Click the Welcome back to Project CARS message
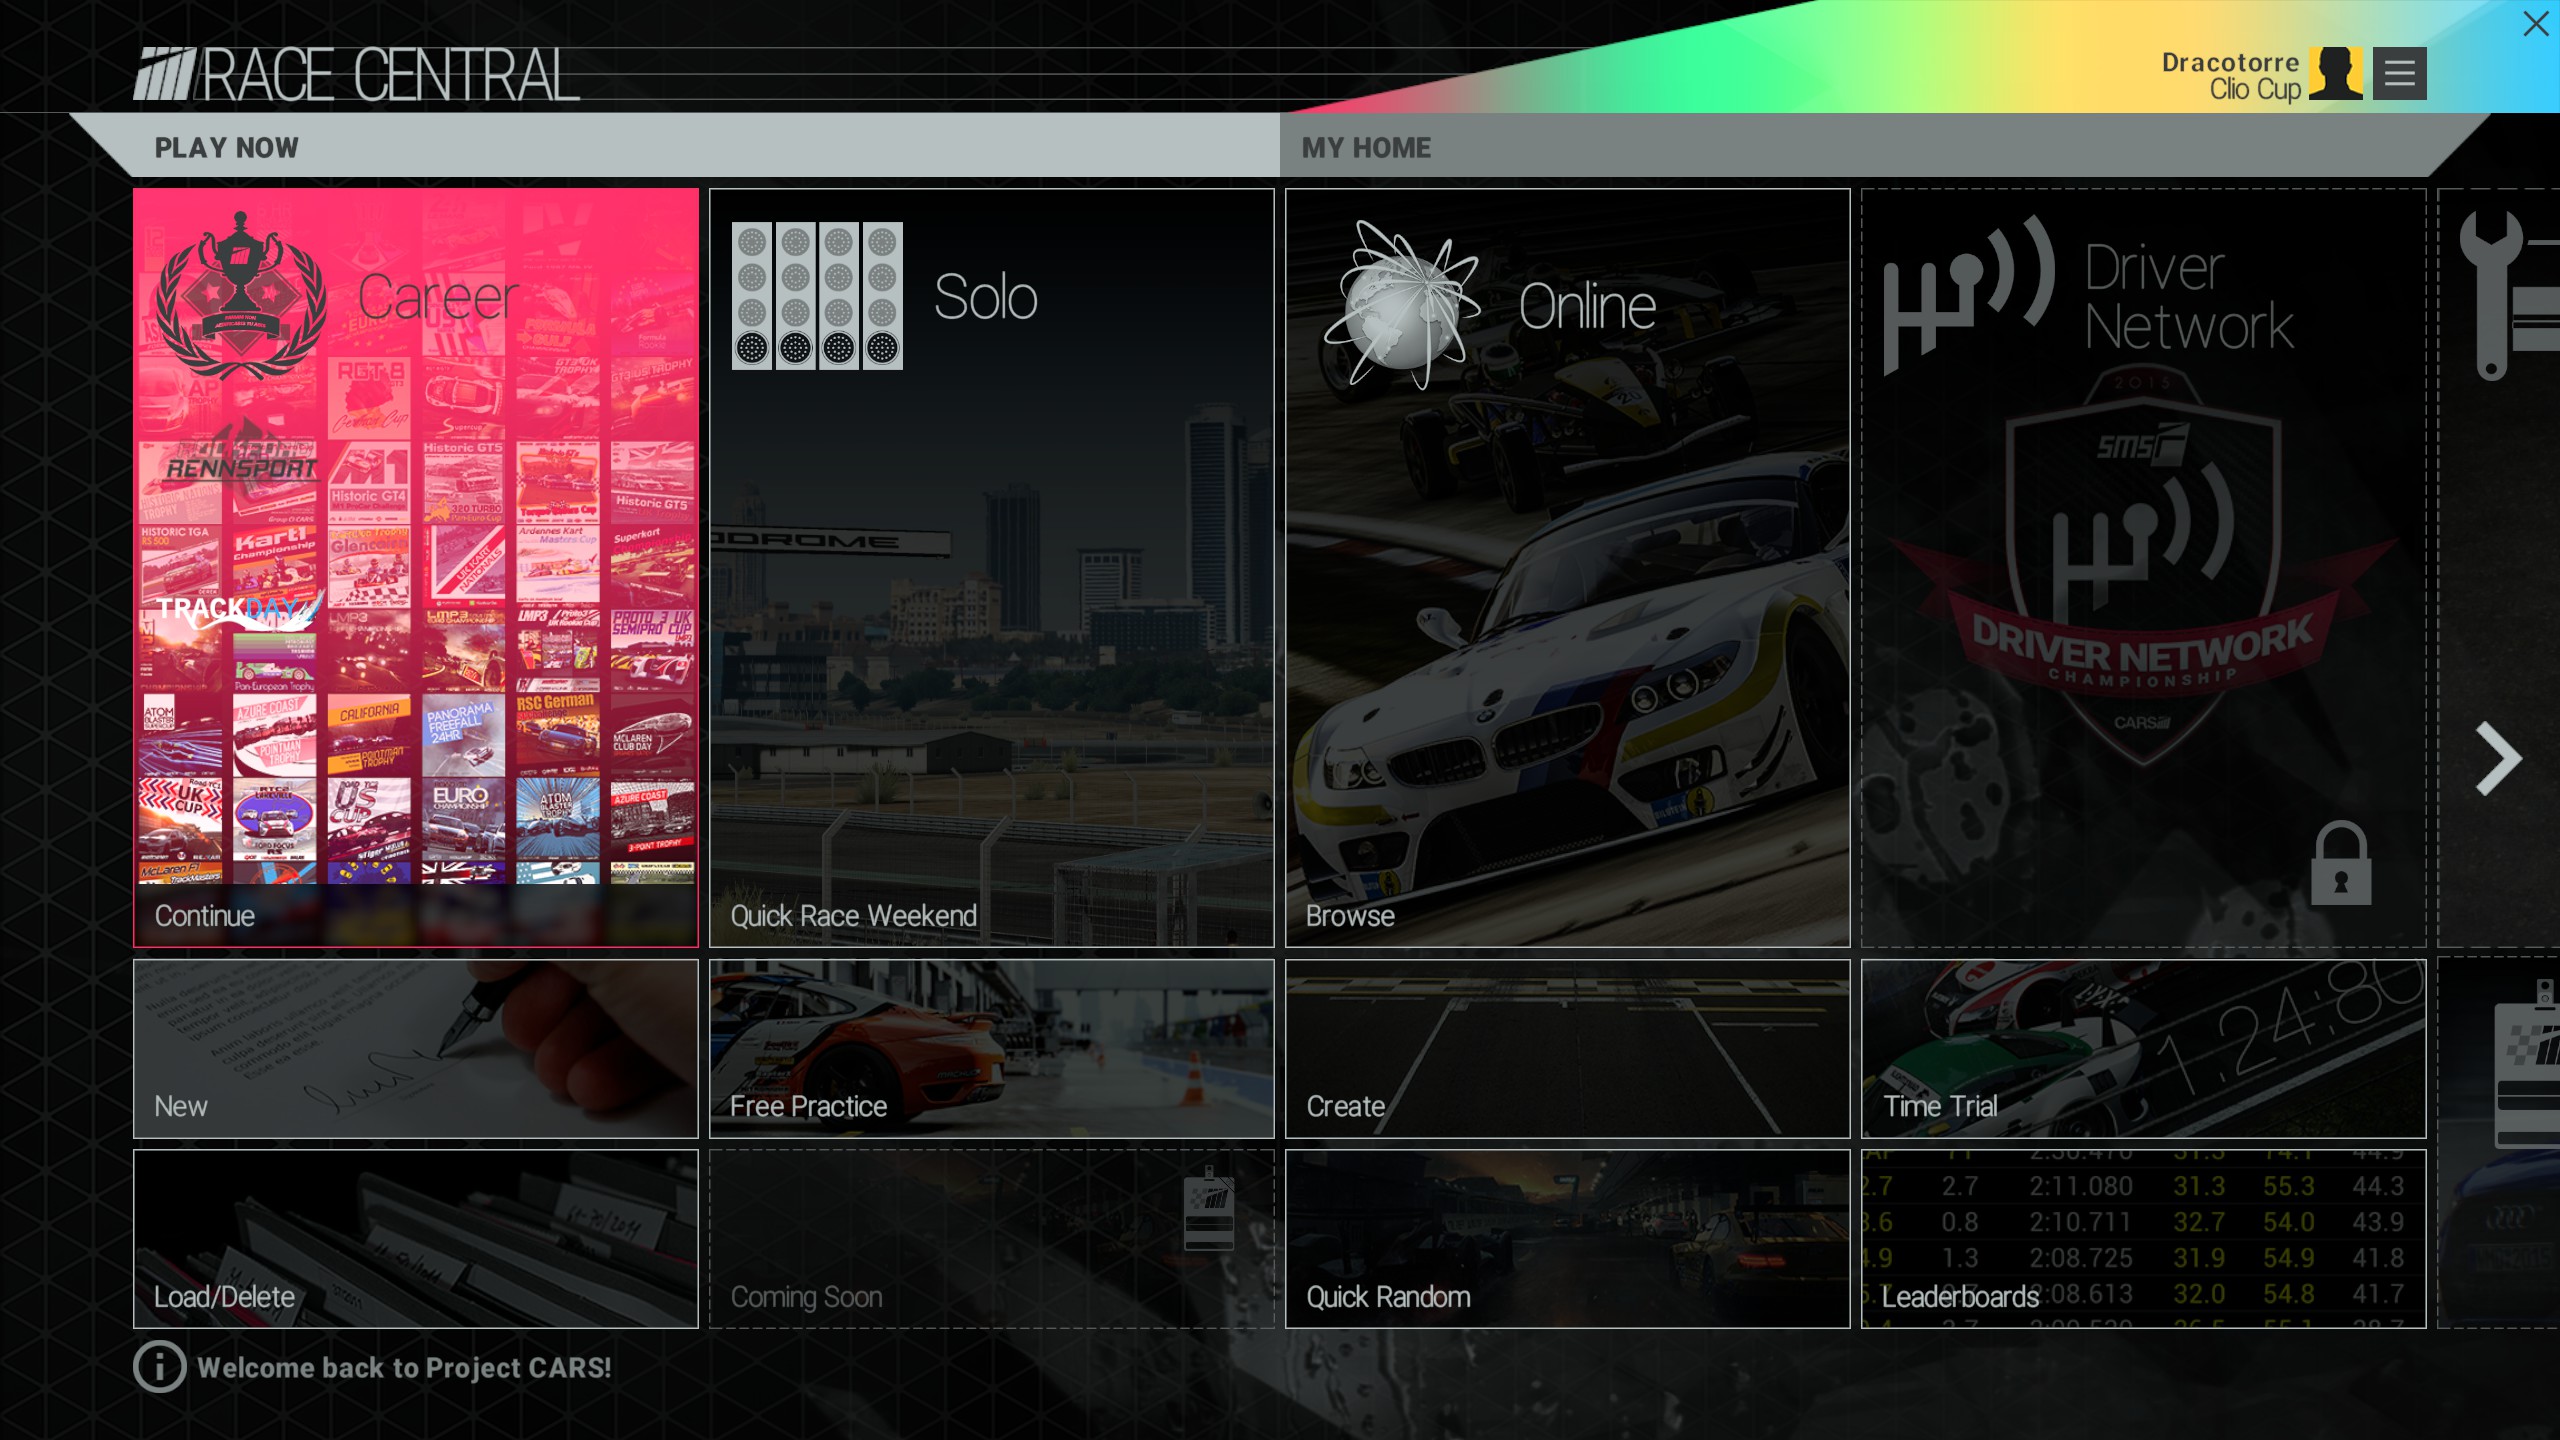Viewport: 2560px width, 1440px height. click(404, 1367)
